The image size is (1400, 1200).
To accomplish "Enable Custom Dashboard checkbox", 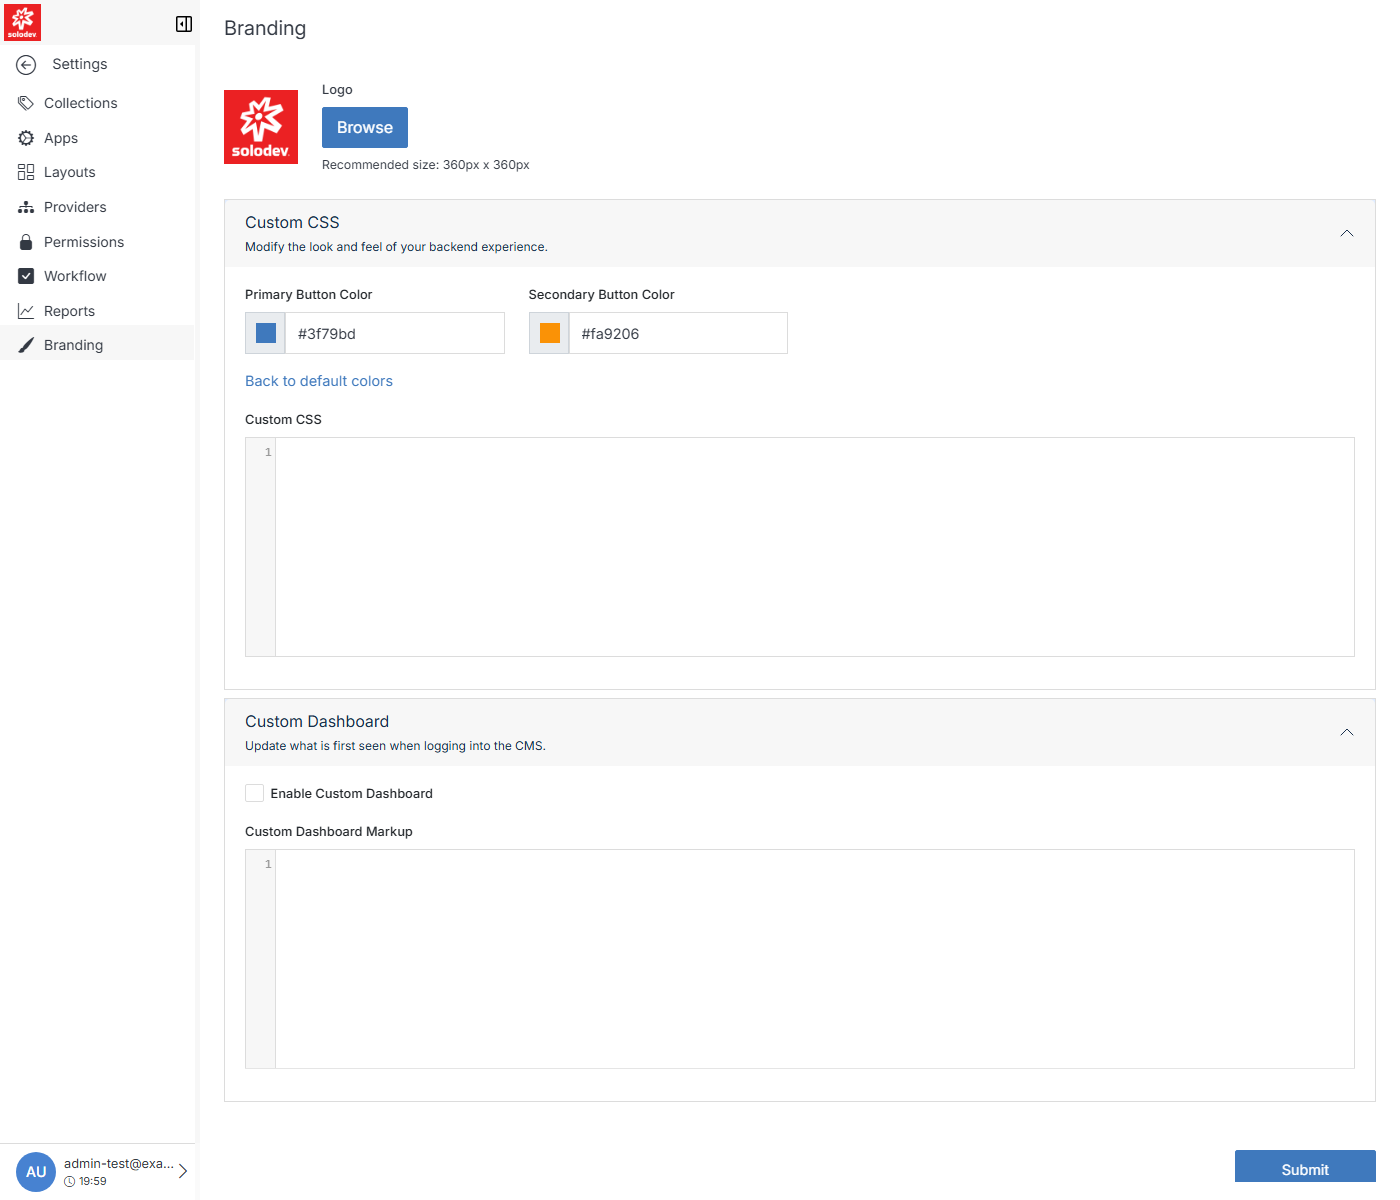I will click(255, 793).
